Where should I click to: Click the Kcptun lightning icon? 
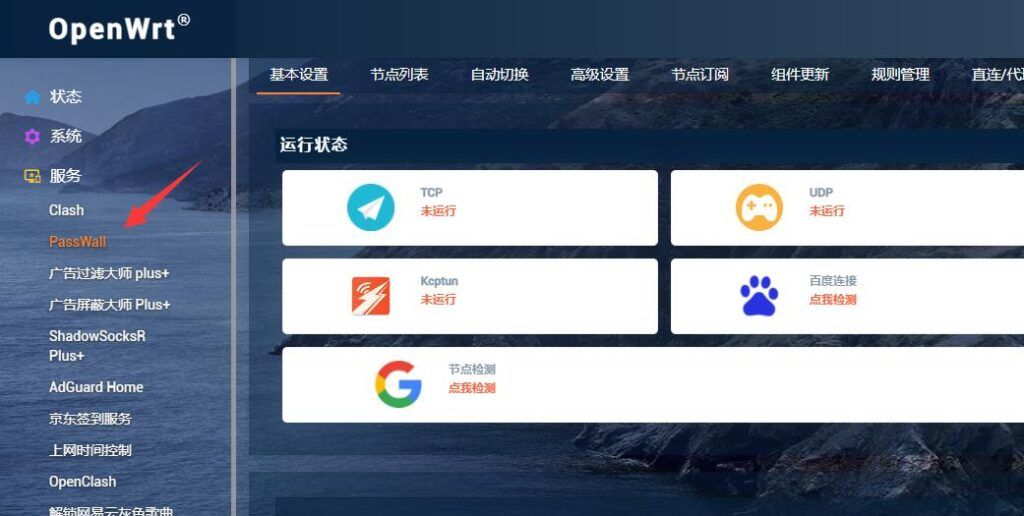point(371,296)
